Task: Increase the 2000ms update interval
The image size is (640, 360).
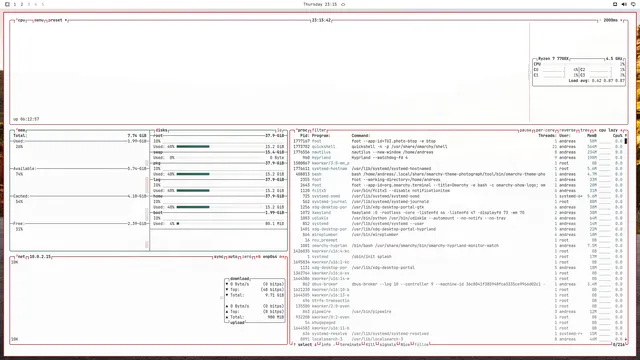Action: (621, 20)
